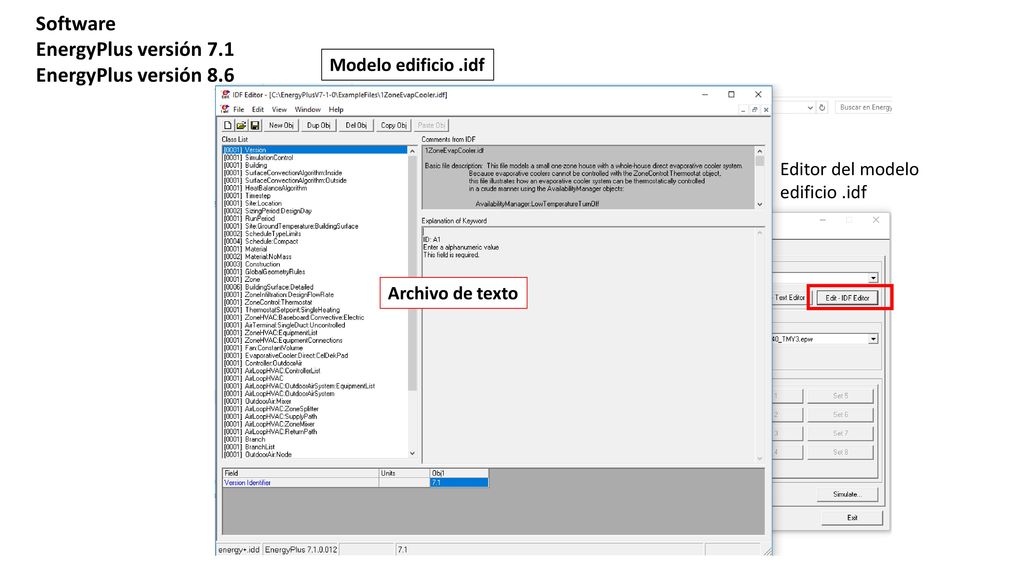Click Simulate... button in EP-Launch

coord(847,494)
